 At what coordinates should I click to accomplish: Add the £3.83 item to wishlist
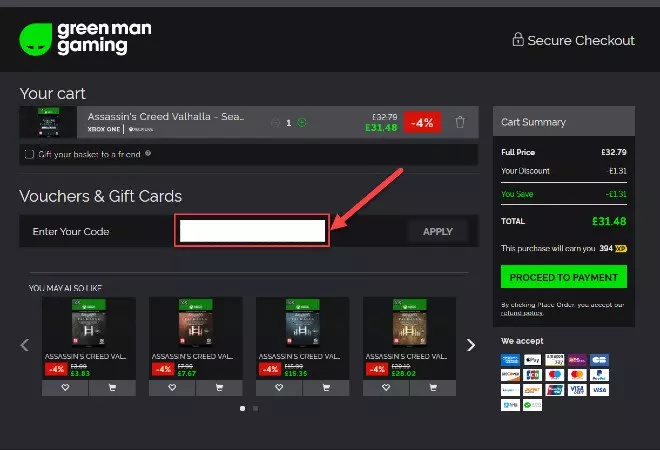[65, 388]
